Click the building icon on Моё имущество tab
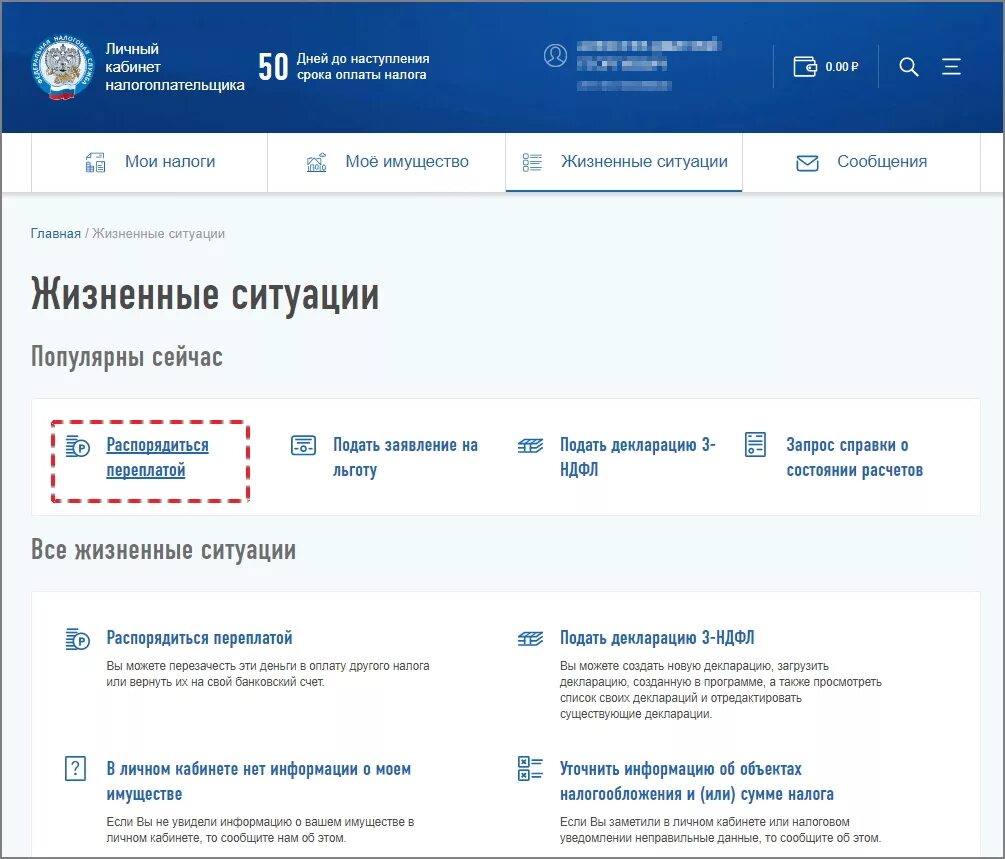The width and height of the screenshot is (1005, 859). 317,160
